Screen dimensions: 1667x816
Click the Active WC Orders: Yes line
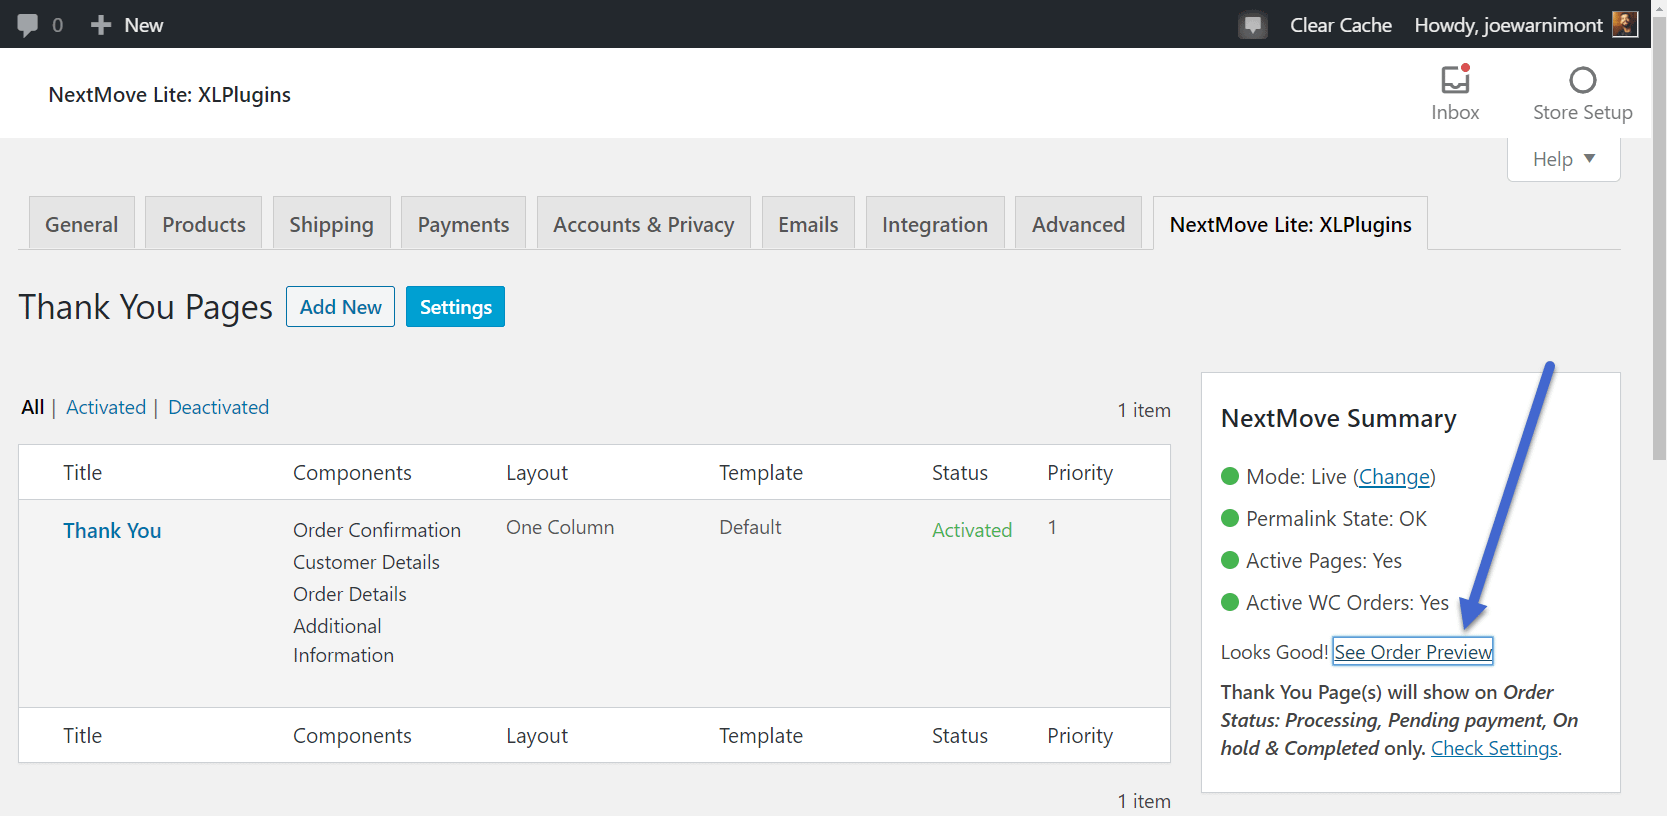pos(1335,603)
